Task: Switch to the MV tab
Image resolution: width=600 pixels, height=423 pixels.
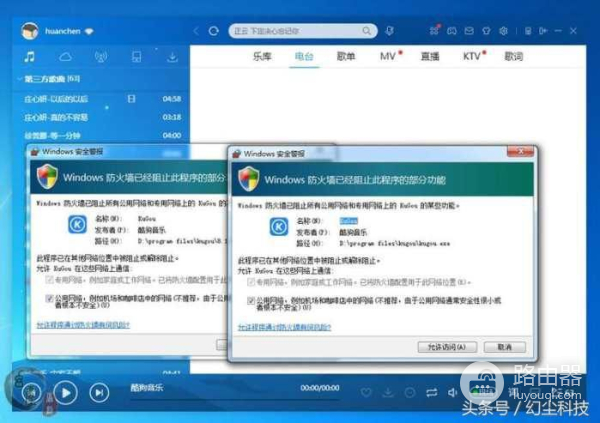Action: click(x=388, y=56)
